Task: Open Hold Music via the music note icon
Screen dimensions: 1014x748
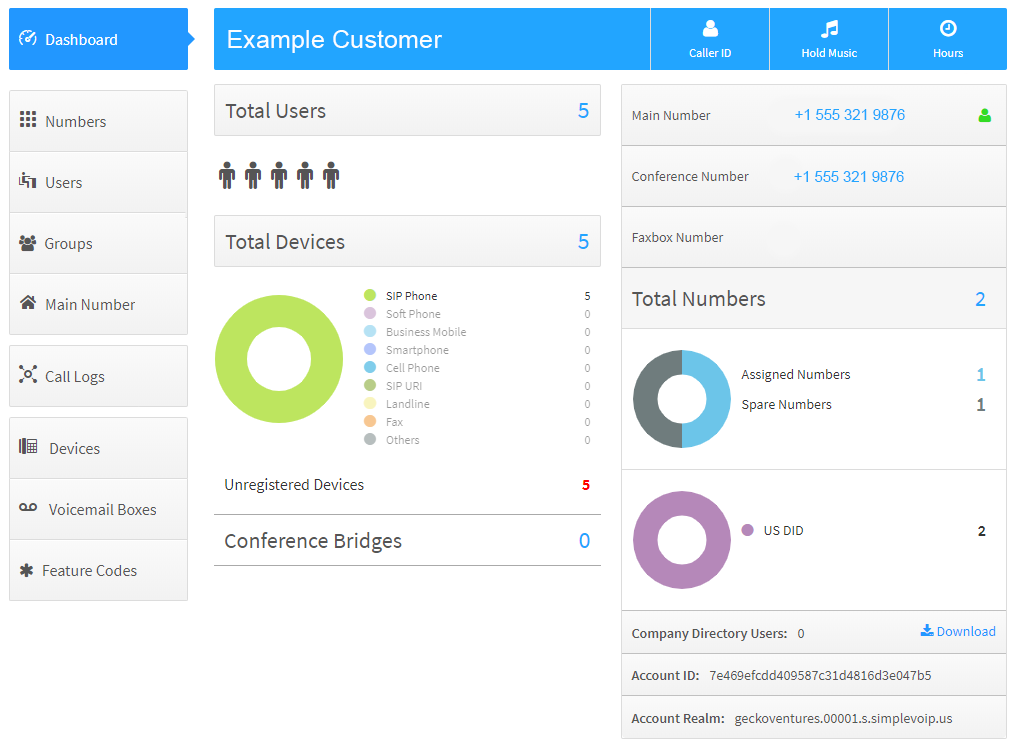Action: pyautogui.click(x=829, y=29)
